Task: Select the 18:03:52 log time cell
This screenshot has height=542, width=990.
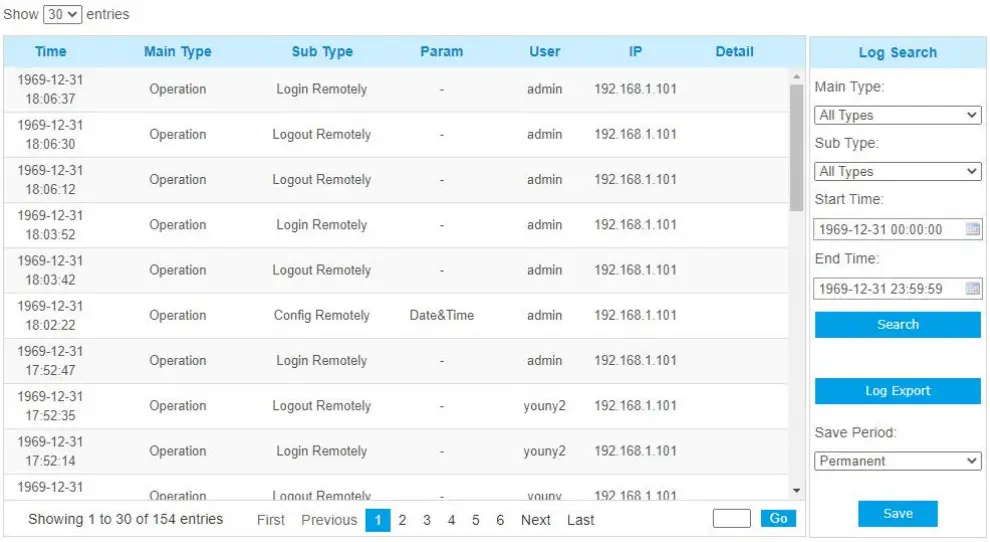Action: point(51,225)
